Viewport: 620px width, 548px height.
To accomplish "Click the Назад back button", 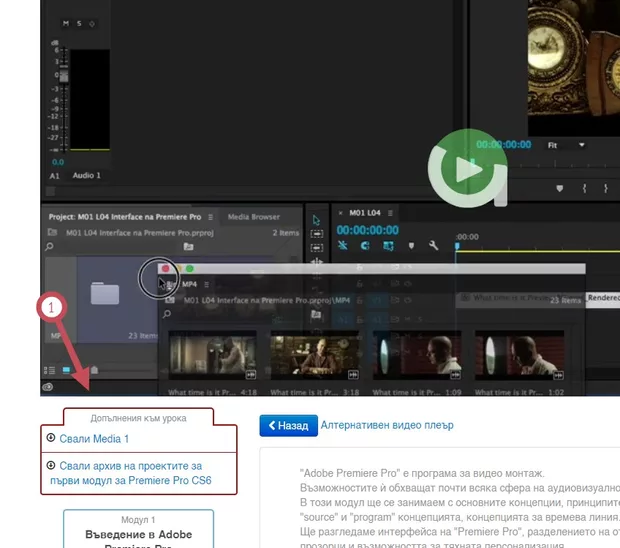I will [287, 426].
